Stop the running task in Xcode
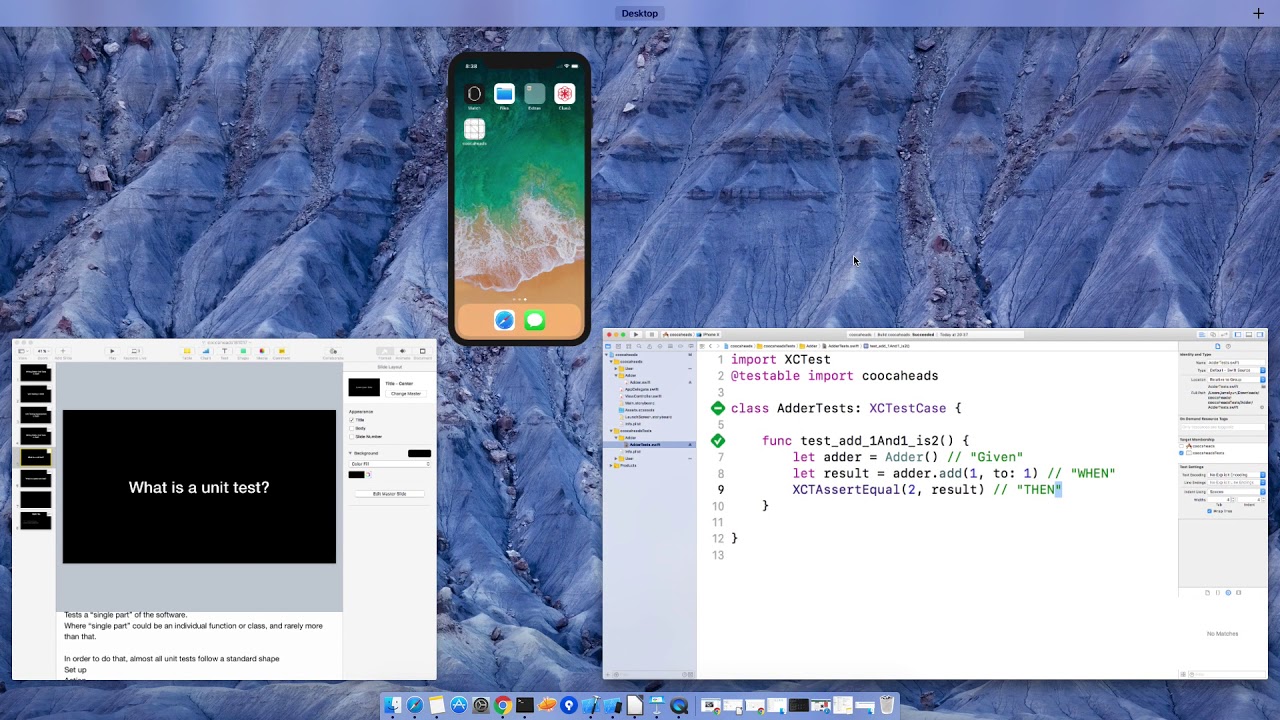This screenshot has height=720, width=1280. (651, 334)
